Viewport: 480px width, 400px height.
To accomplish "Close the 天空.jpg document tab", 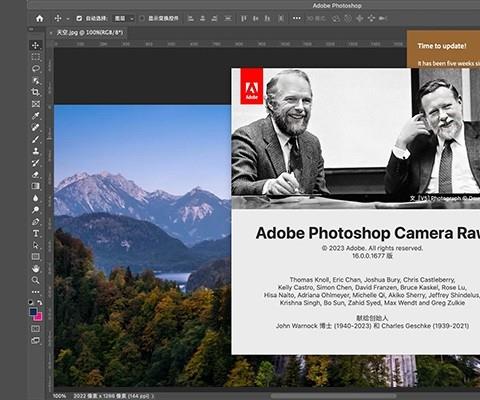I will (x=51, y=33).
